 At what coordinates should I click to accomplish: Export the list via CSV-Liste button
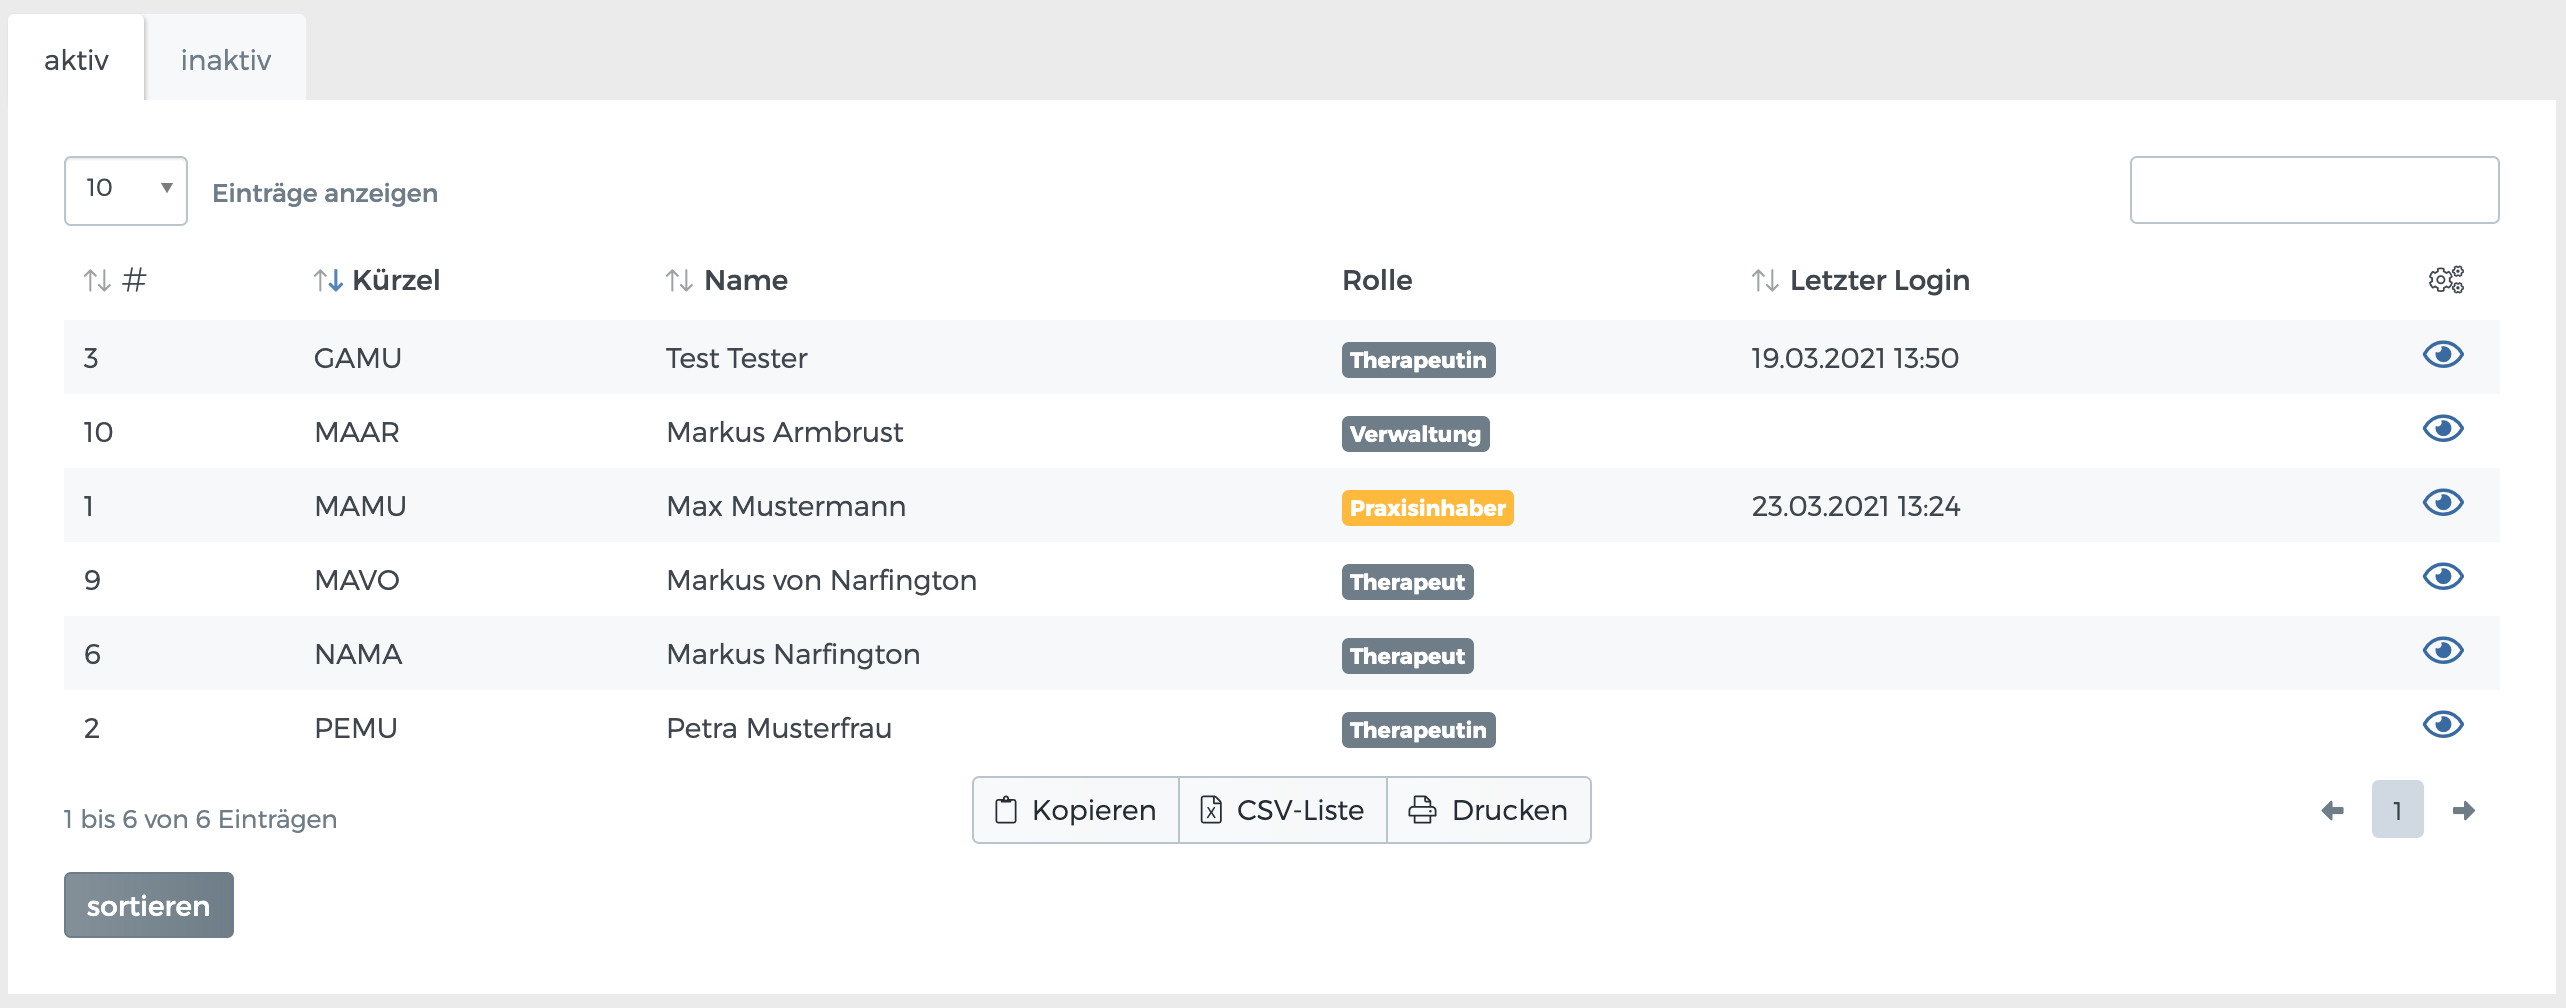1283,810
